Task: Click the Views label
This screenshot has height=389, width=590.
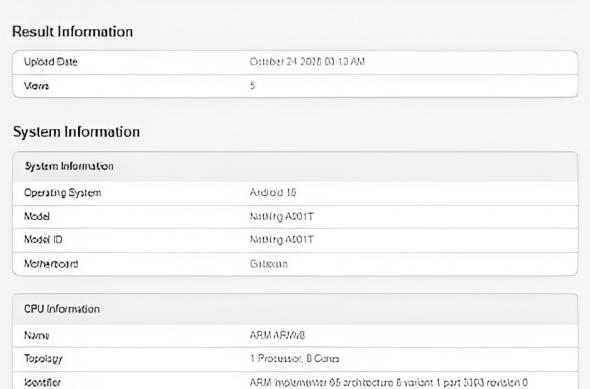Action: (36, 86)
